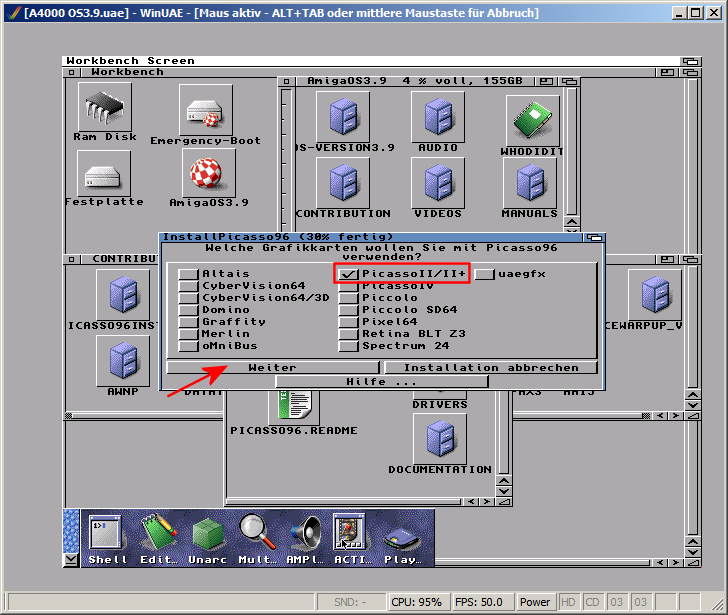Close the Workbench window gadget
Screen dimensions: 728x615
(71, 72)
